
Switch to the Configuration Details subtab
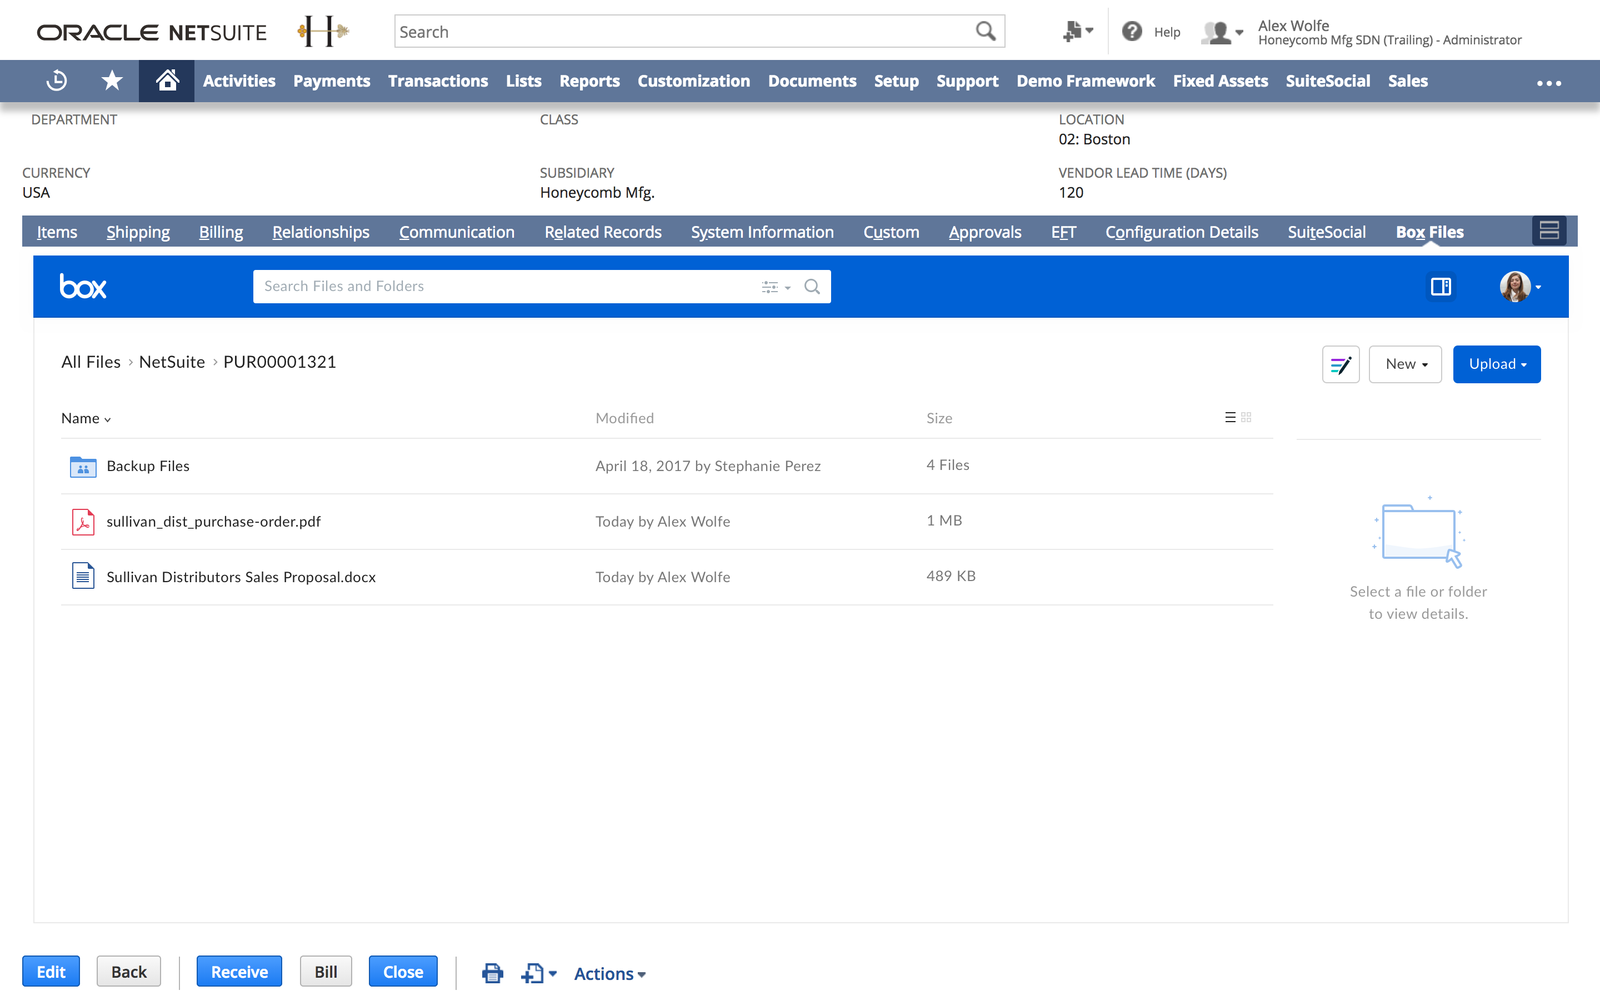click(1182, 232)
